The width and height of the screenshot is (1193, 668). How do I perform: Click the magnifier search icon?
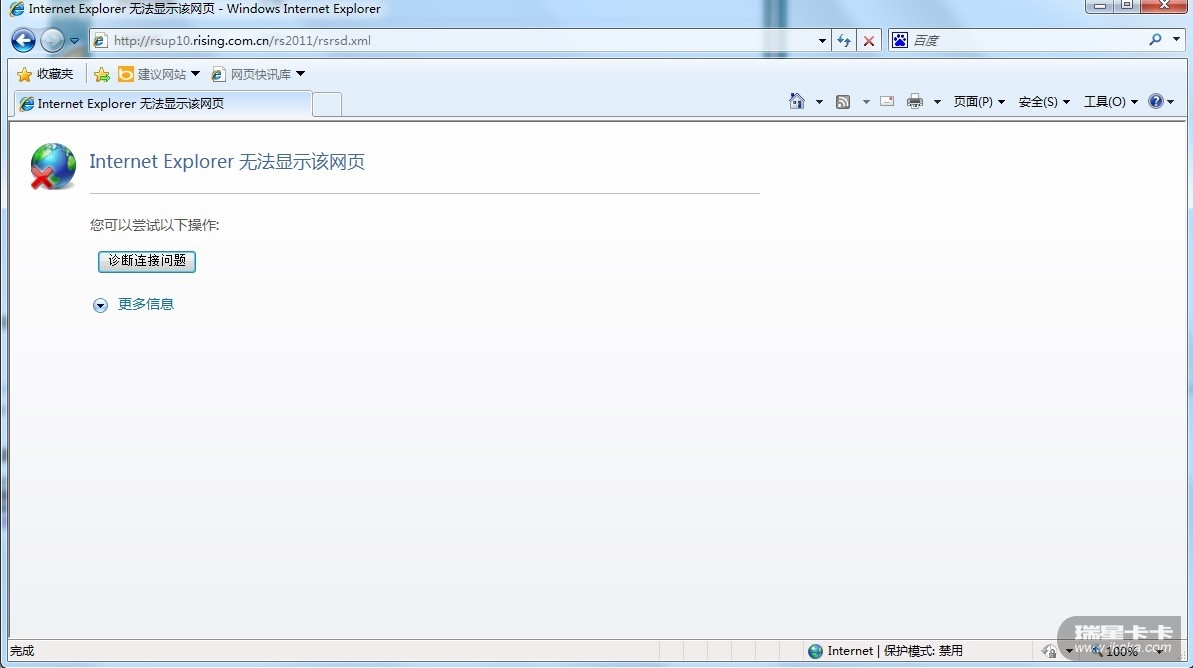point(1156,40)
